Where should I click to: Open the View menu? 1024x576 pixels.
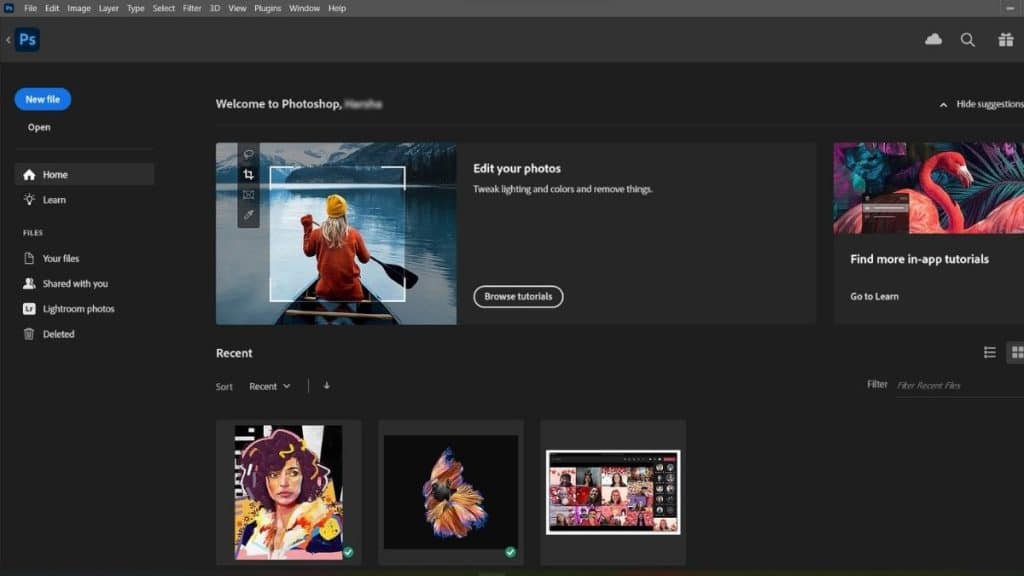pos(237,8)
